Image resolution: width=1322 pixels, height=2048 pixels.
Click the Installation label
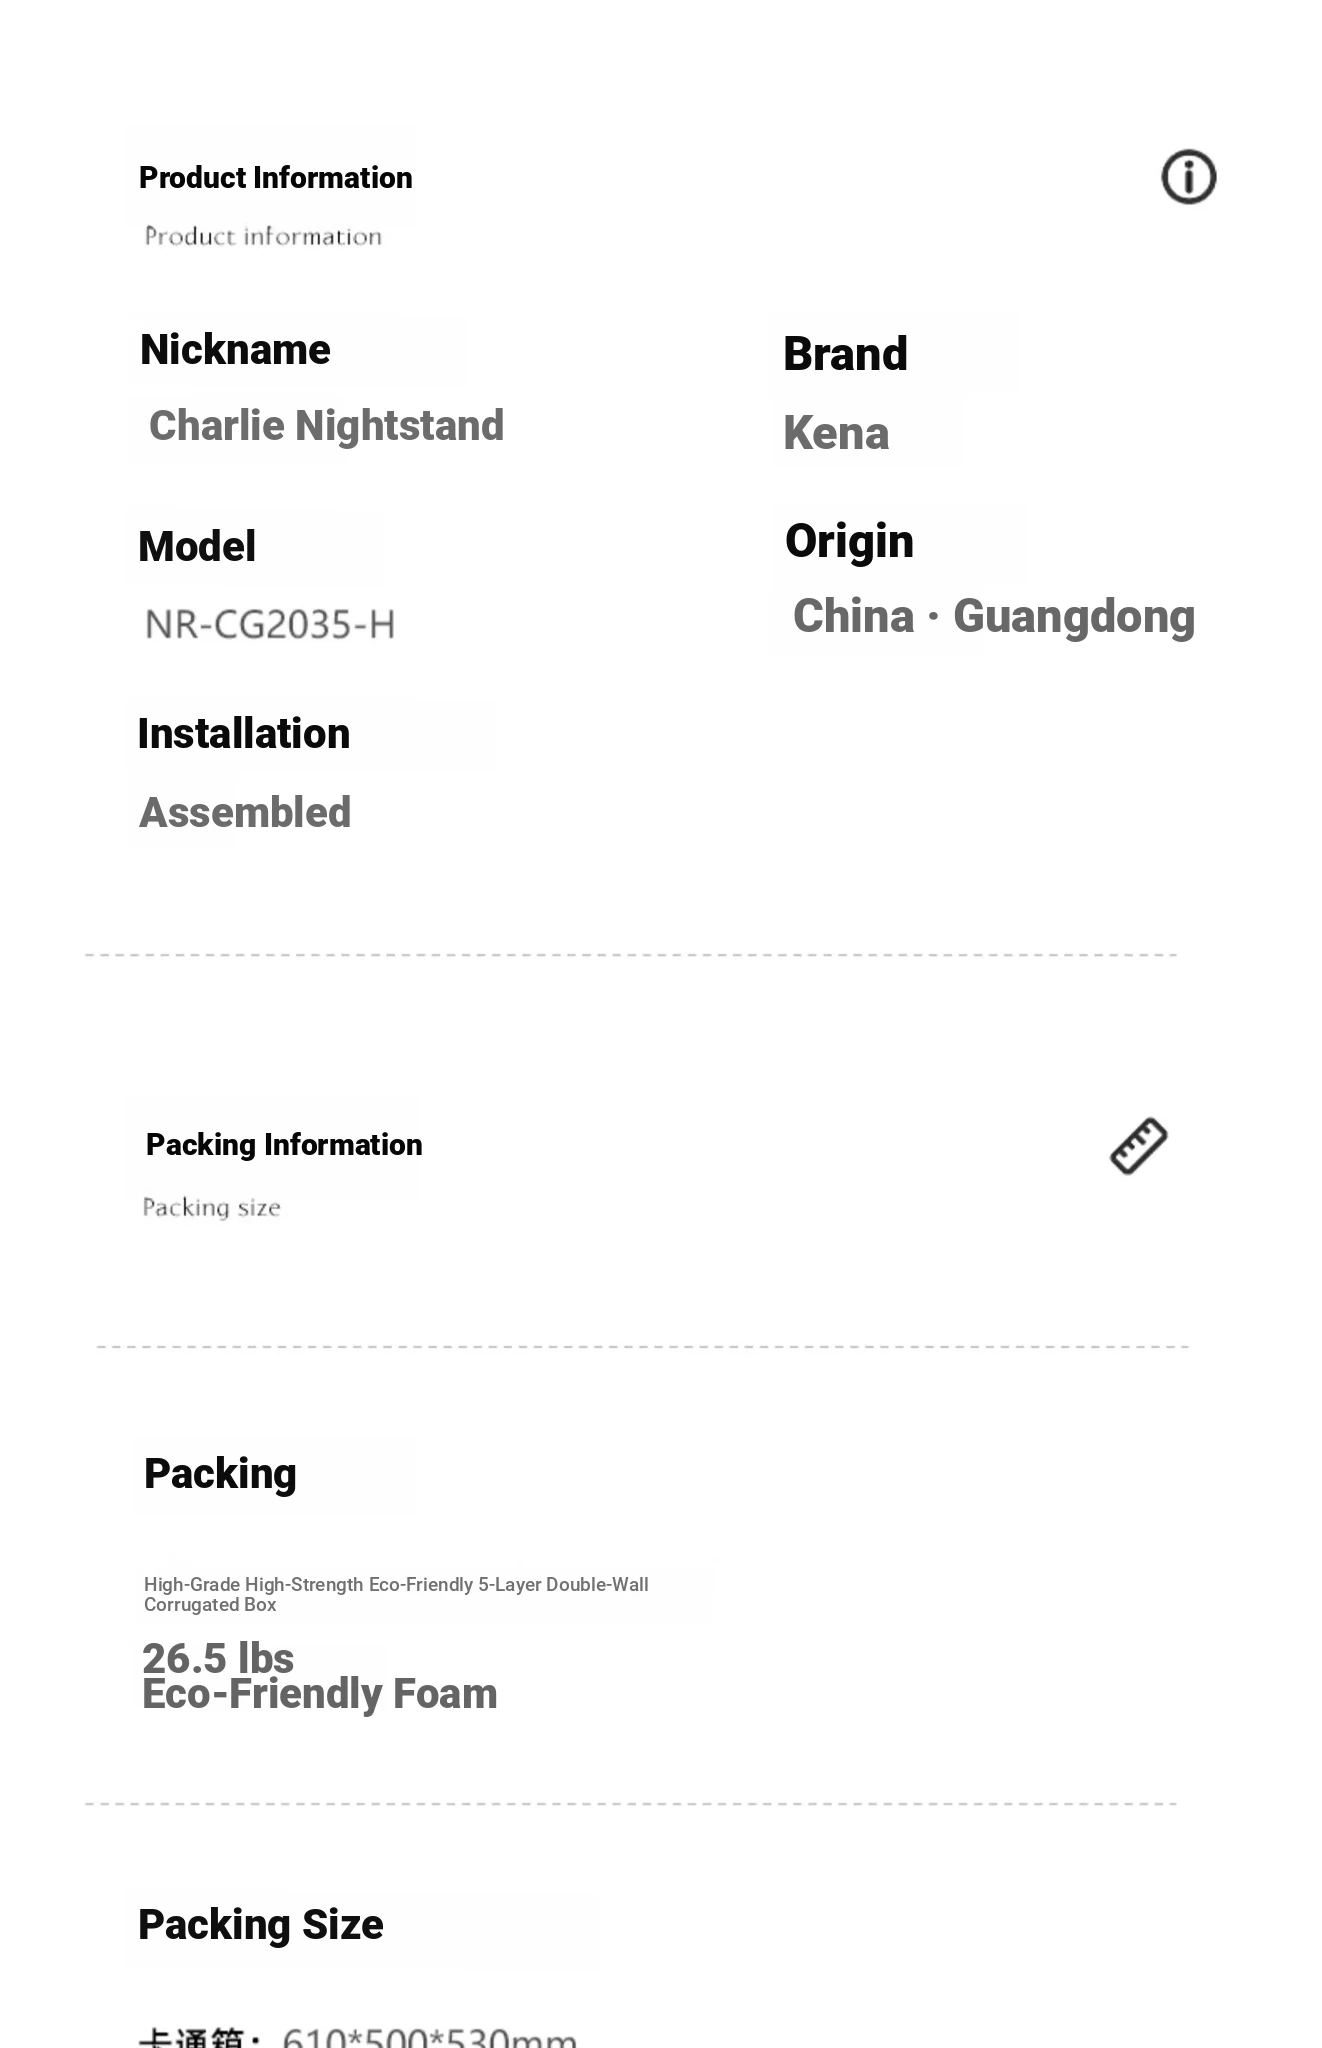pyautogui.click(x=244, y=733)
